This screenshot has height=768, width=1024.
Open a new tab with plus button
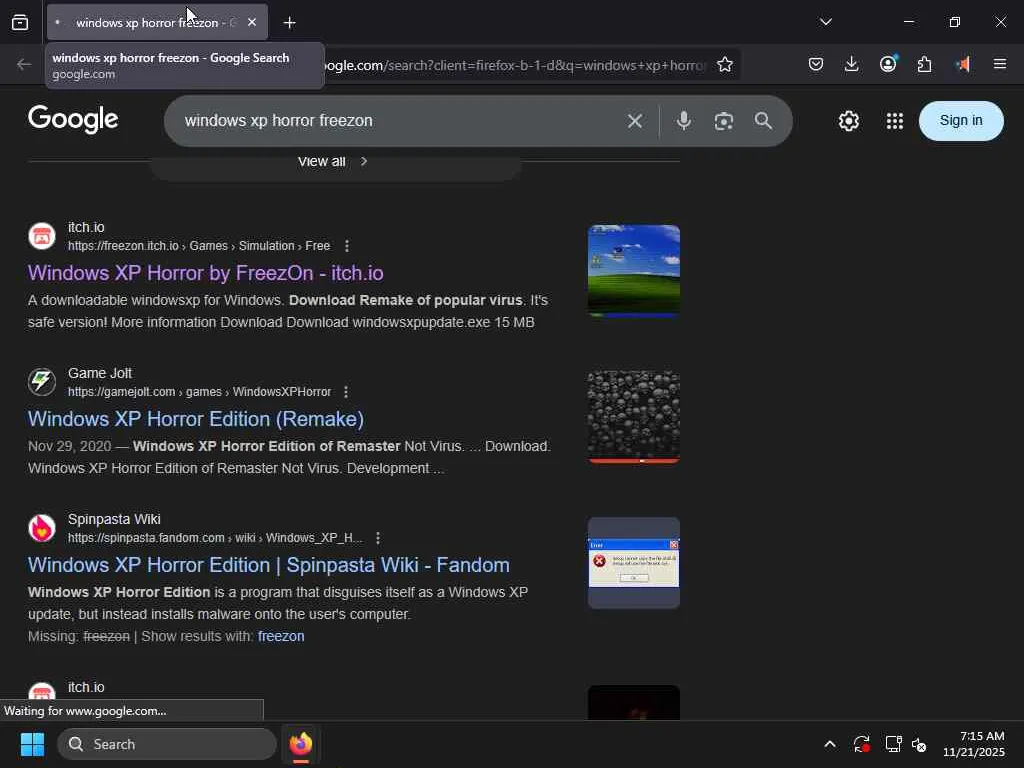(289, 23)
